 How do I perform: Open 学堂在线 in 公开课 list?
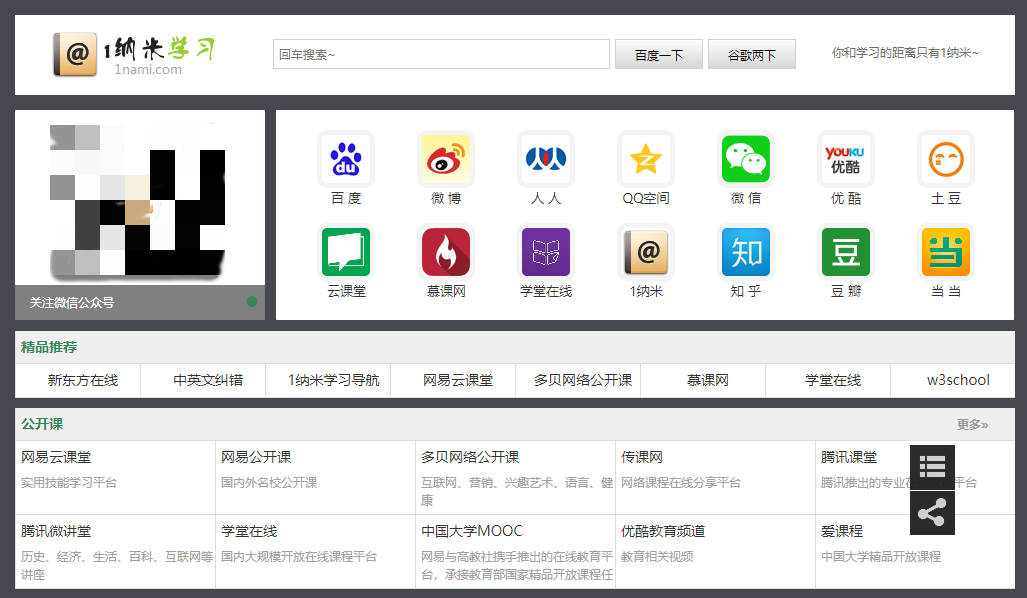click(249, 531)
